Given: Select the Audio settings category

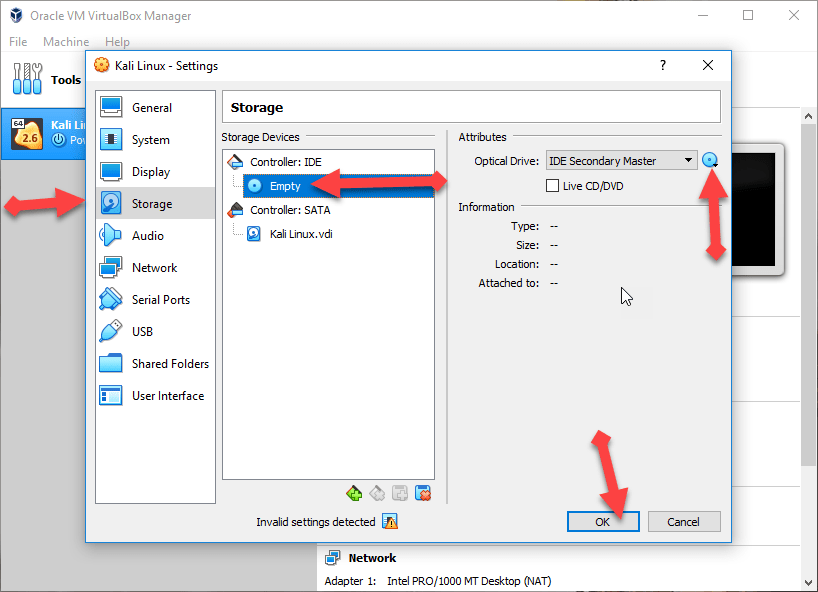Looking at the screenshot, I should coord(148,236).
